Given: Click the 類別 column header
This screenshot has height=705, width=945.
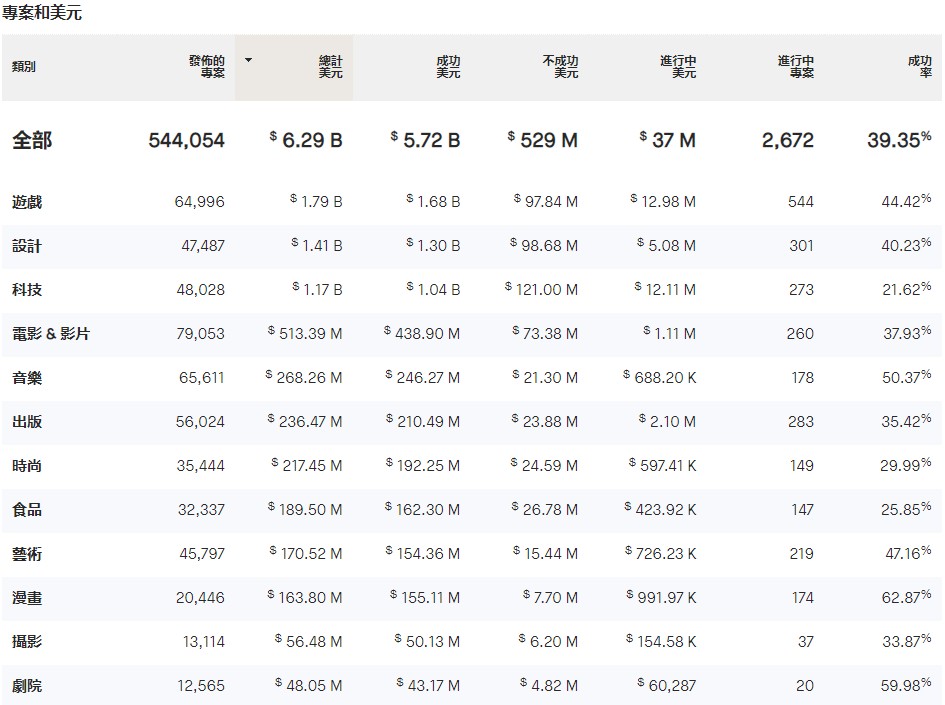Looking at the screenshot, I should [x=24, y=67].
